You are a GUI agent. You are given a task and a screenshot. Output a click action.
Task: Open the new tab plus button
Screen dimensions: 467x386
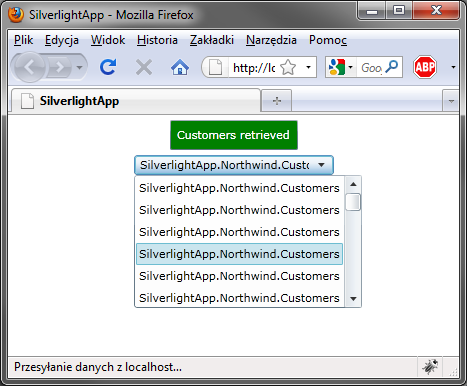click(x=277, y=101)
